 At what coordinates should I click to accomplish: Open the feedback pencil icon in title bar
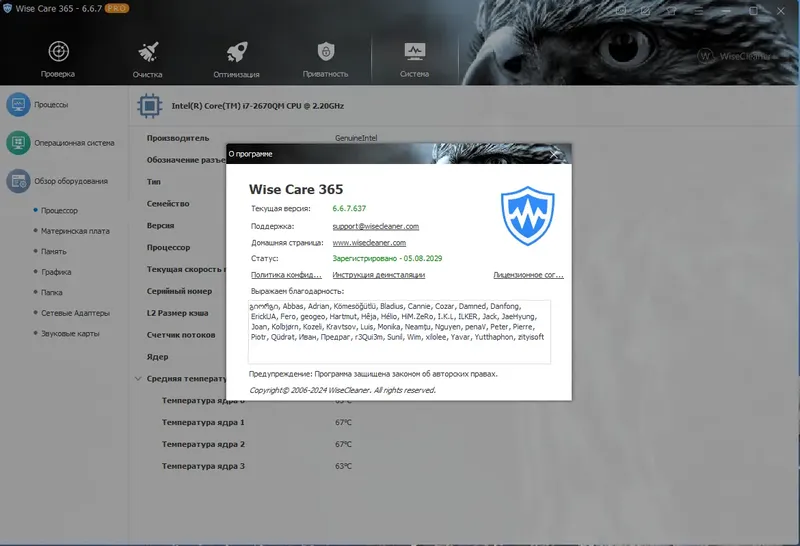(645, 11)
